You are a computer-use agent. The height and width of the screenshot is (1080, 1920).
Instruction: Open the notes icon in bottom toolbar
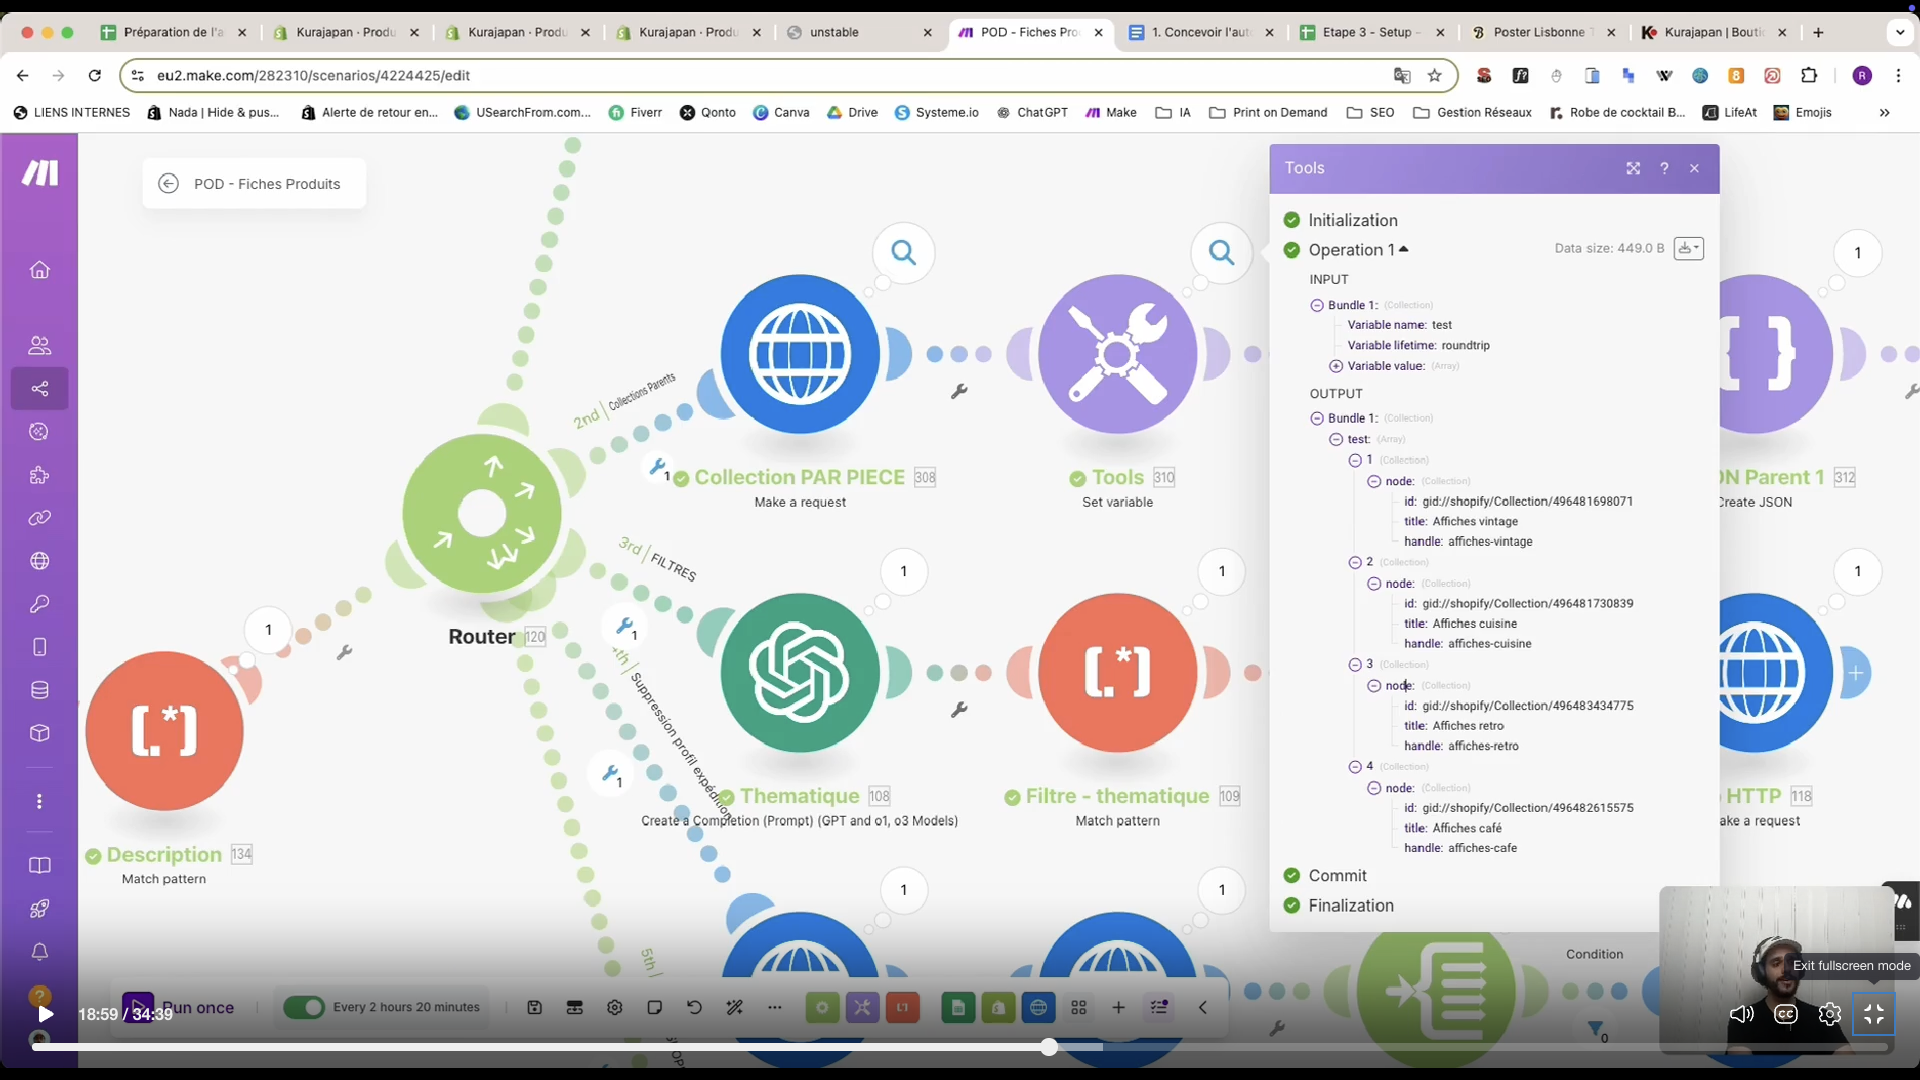click(x=655, y=1007)
